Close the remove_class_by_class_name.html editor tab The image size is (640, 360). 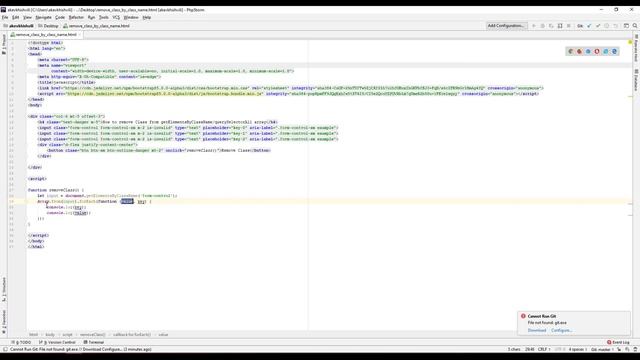pos(80,35)
